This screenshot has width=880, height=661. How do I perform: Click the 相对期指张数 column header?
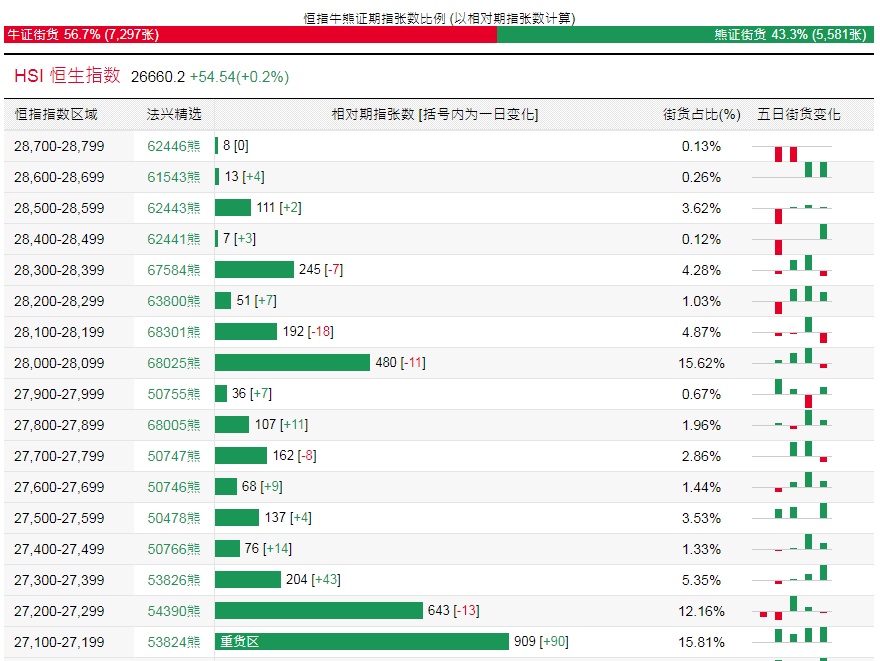pyautogui.click(x=435, y=114)
